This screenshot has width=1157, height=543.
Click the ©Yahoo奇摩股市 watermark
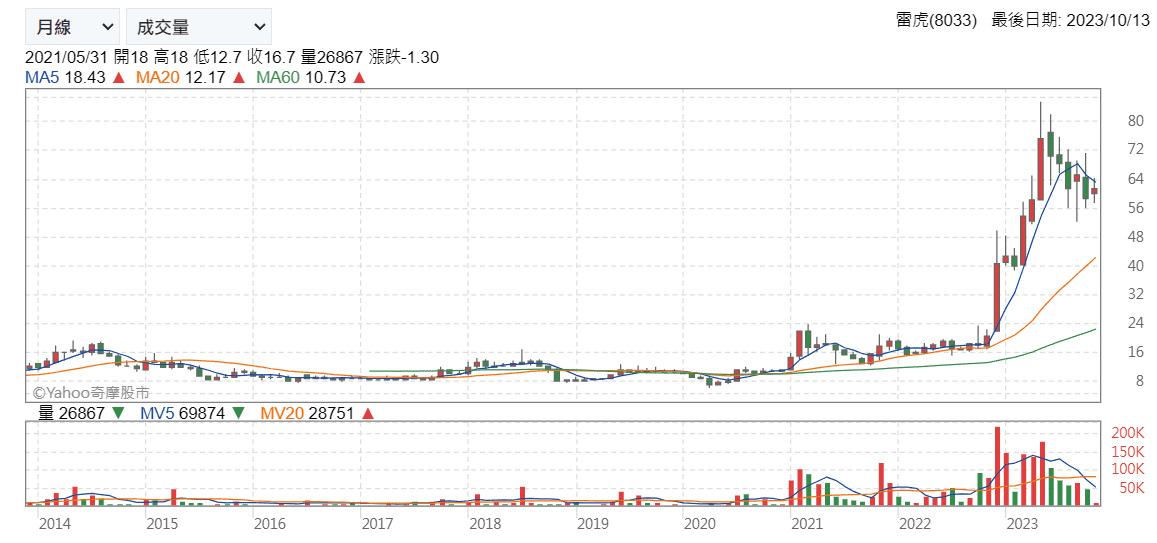point(91,394)
